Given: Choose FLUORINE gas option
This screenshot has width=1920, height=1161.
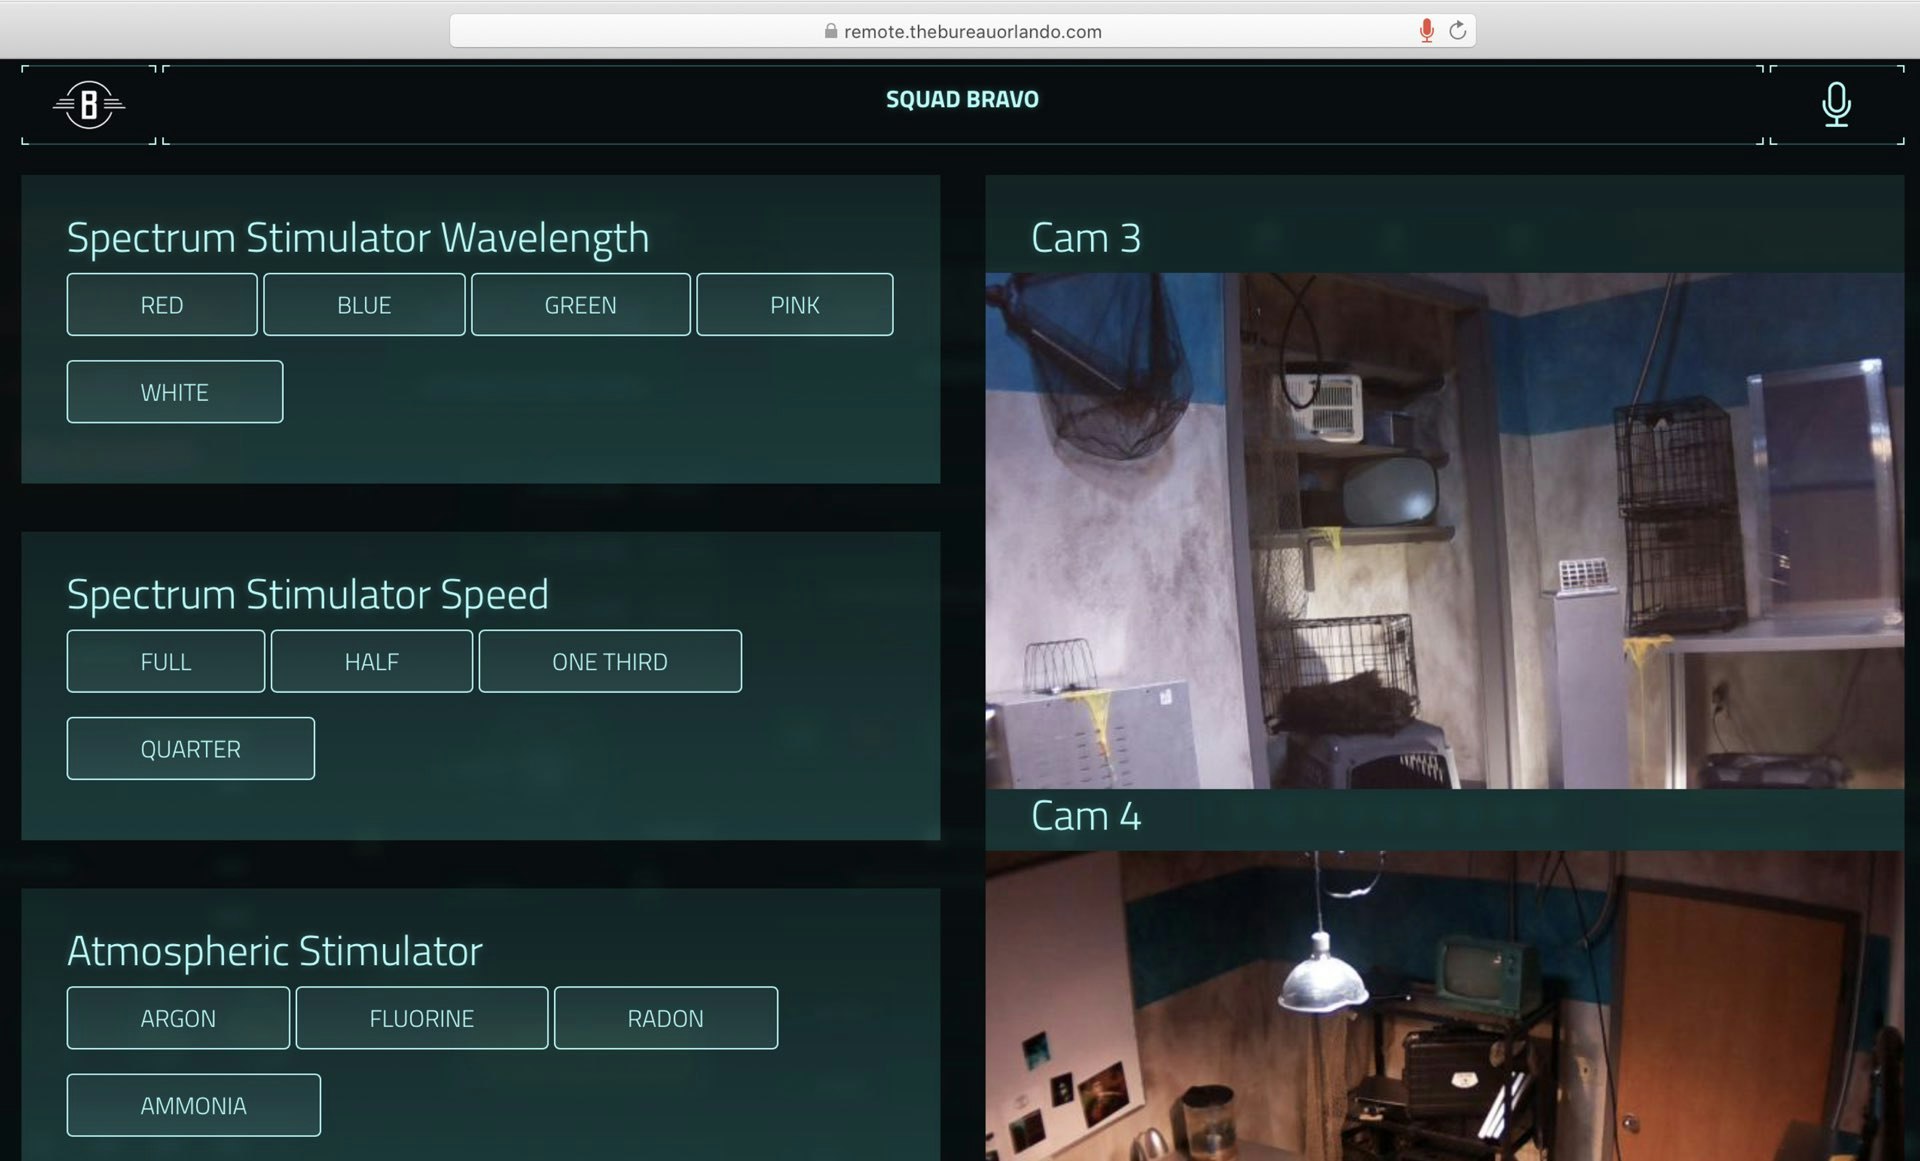Looking at the screenshot, I should (421, 1018).
